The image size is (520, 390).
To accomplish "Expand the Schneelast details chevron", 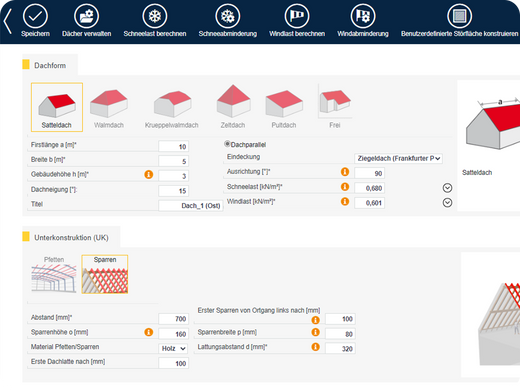I will click(x=447, y=188).
